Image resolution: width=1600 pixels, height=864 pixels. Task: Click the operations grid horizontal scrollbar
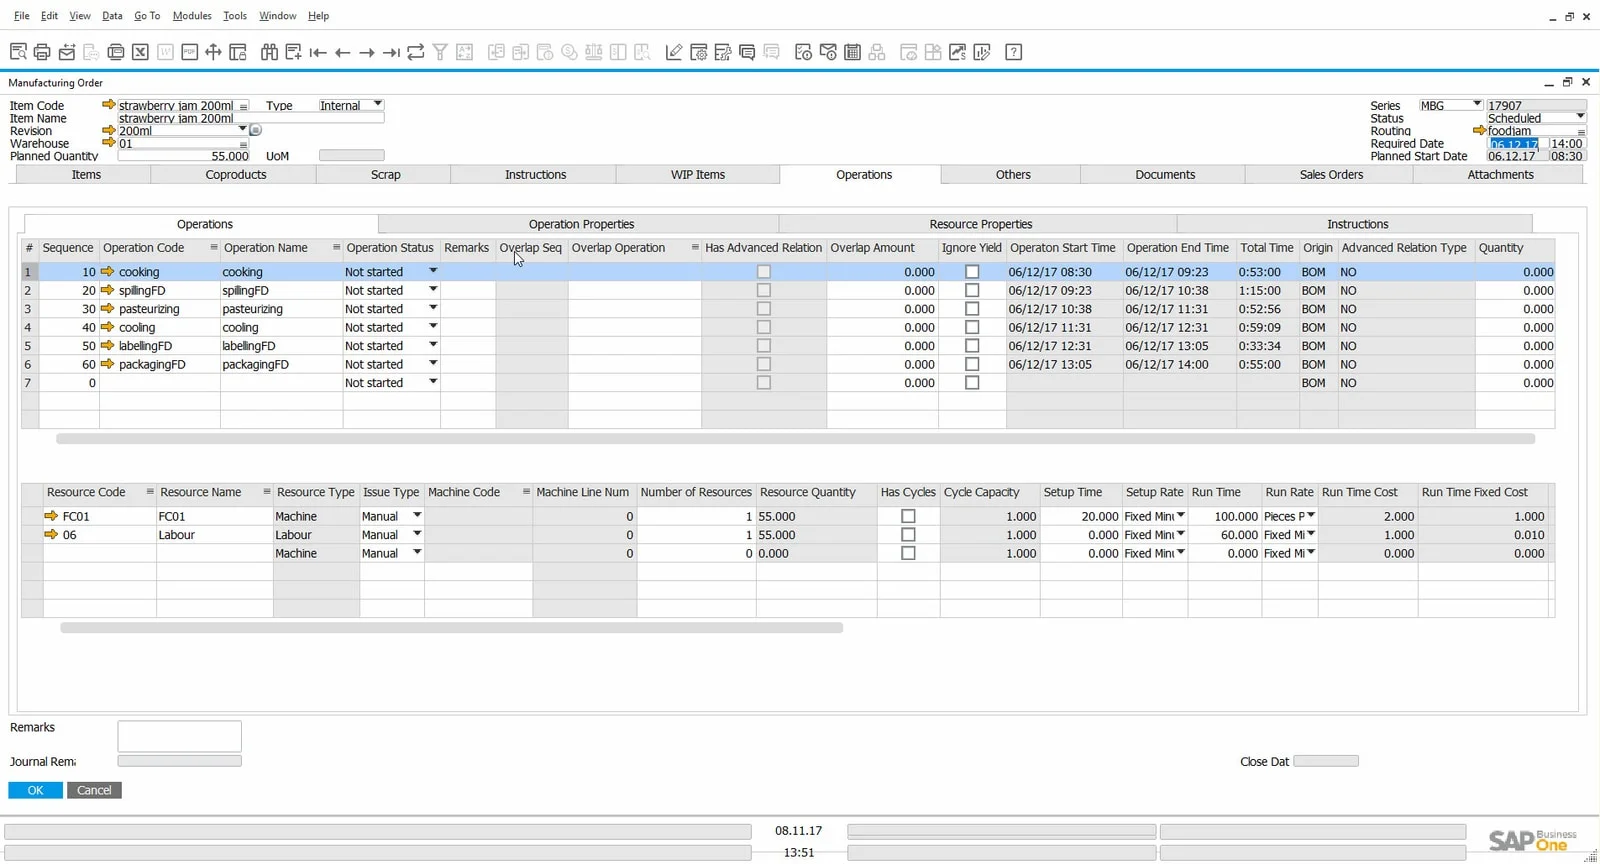tap(795, 438)
